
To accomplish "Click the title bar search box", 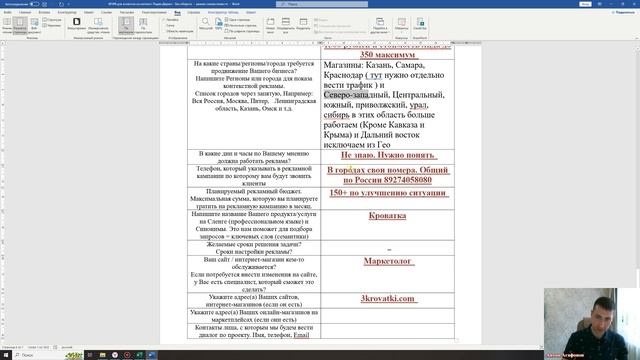I will pyautogui.click(x=322, y=4).
